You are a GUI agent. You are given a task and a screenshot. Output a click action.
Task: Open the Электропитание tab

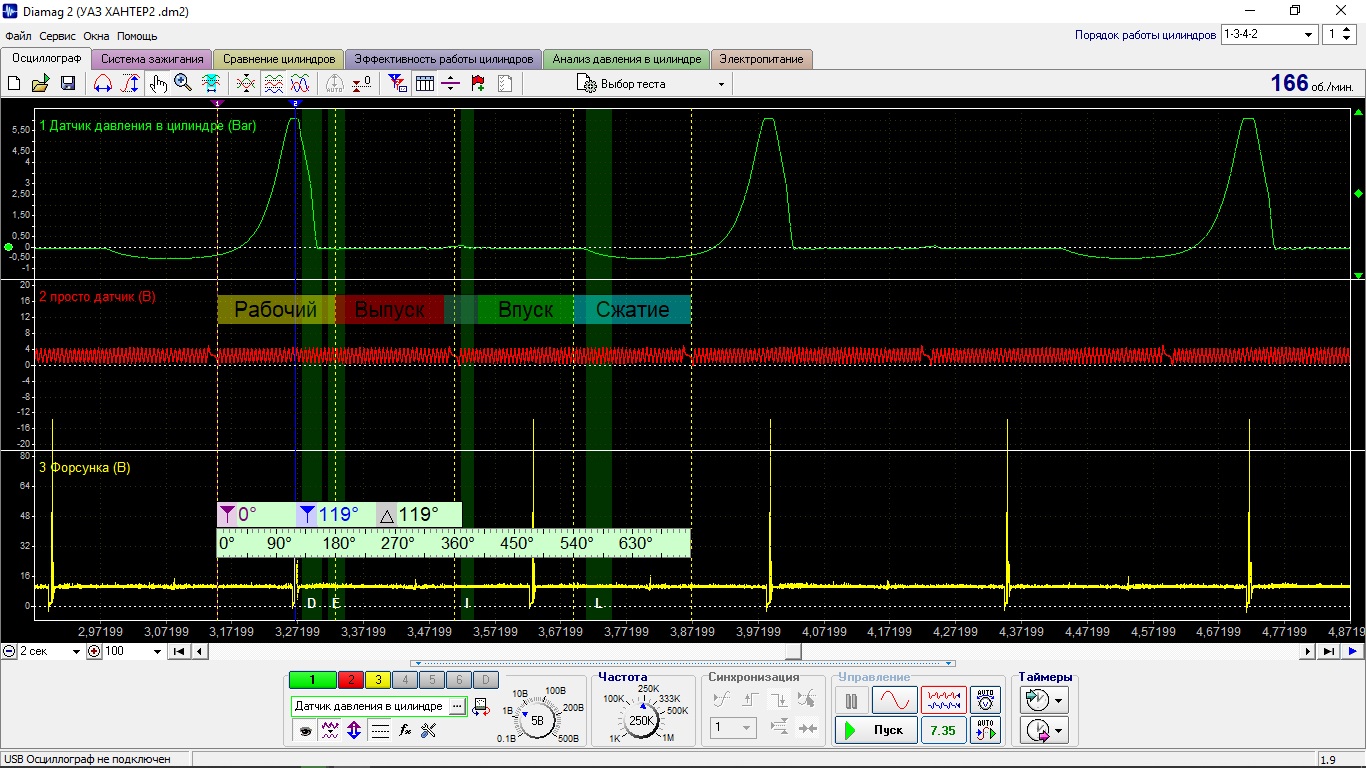[x=762, y=59]
